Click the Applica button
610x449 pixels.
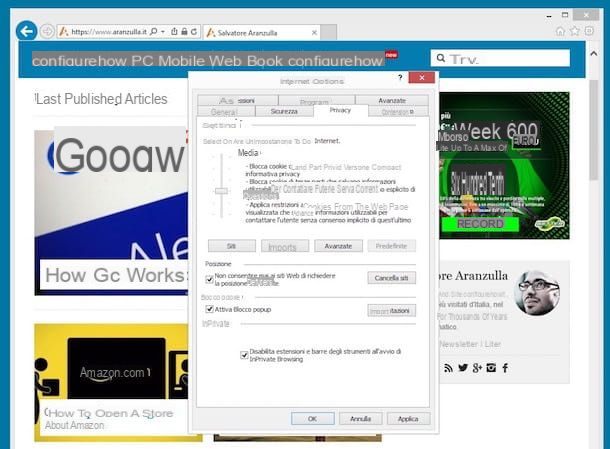[x=408, y=419]
